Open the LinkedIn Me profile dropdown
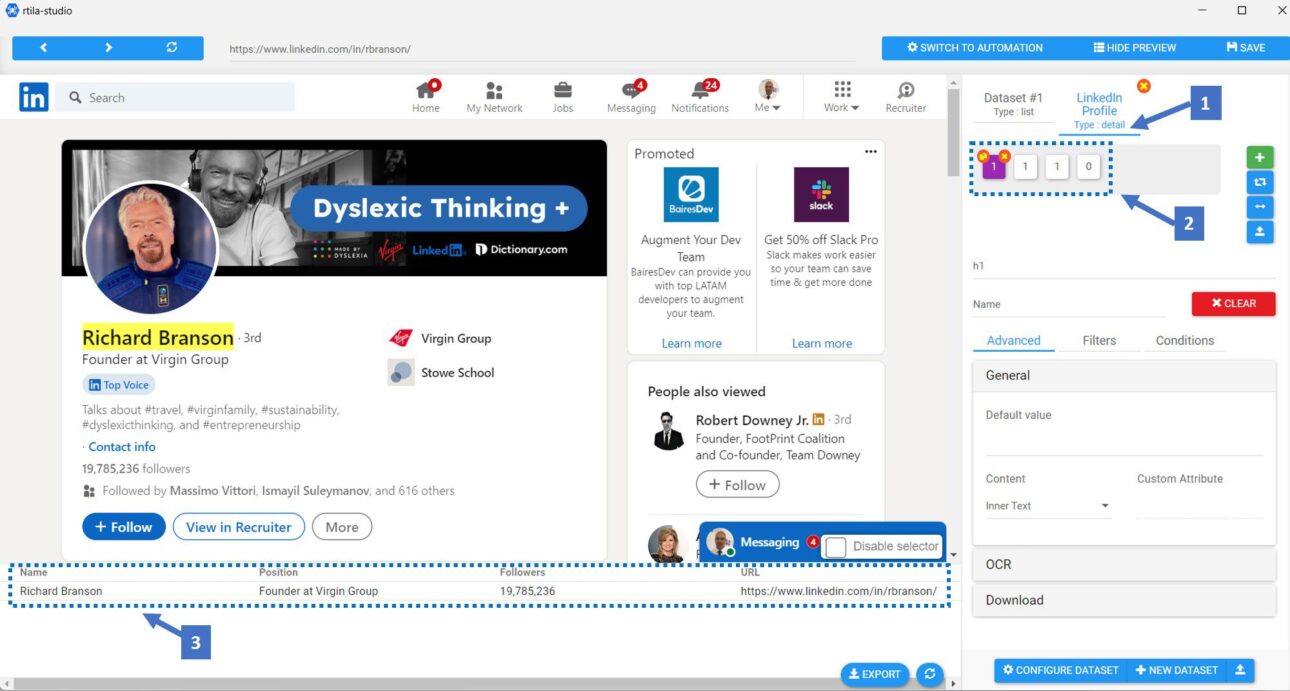Screen dimensions: 1290x691 [768, 97]
